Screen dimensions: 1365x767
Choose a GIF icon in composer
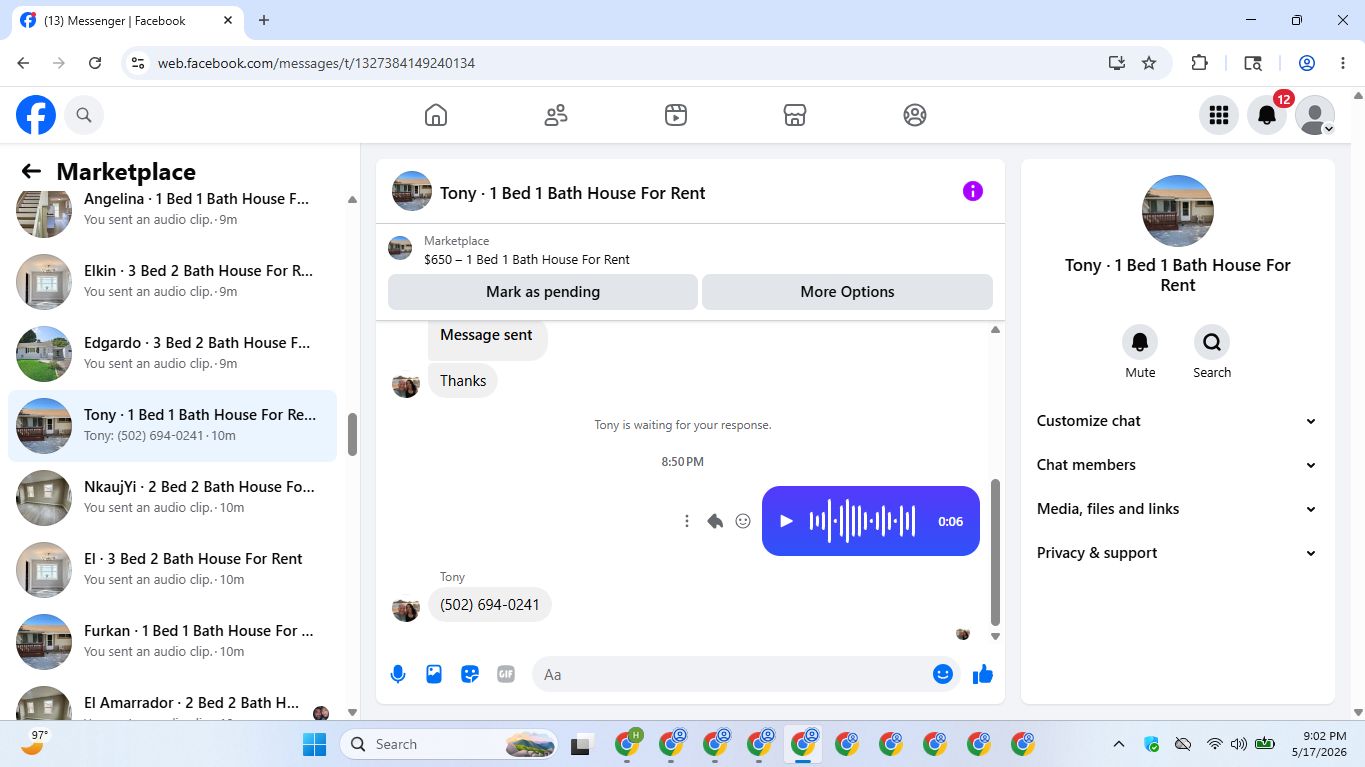point(506,674)
